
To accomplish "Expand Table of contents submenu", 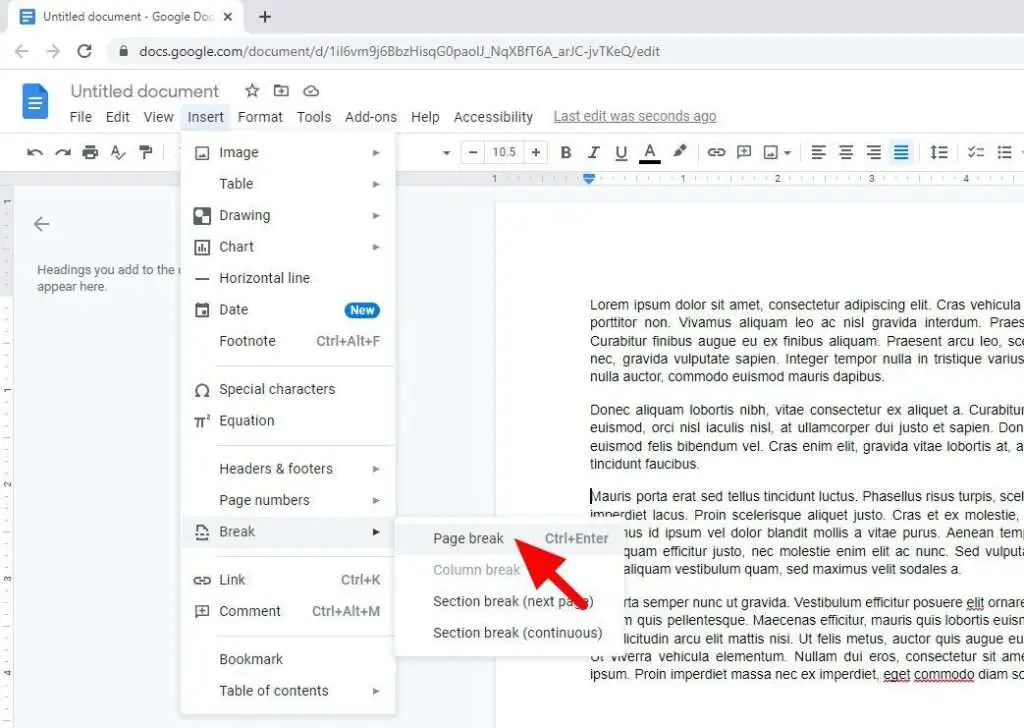I will pyautogui.click(x=288, y=691).
